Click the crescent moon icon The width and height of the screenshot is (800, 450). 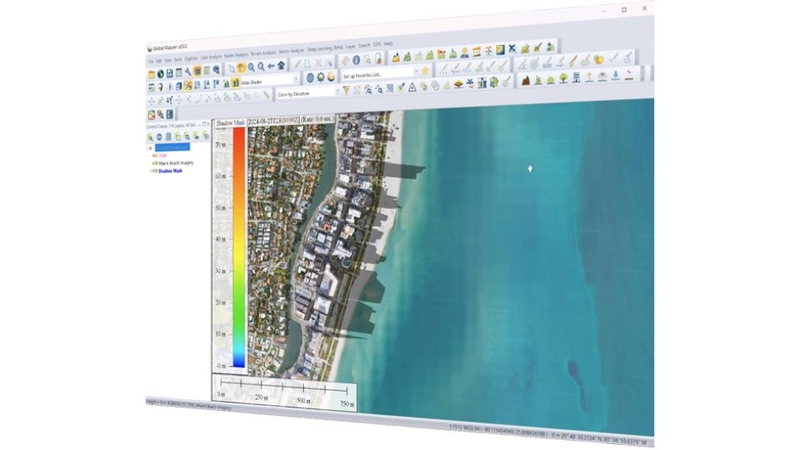pos(331,77)
